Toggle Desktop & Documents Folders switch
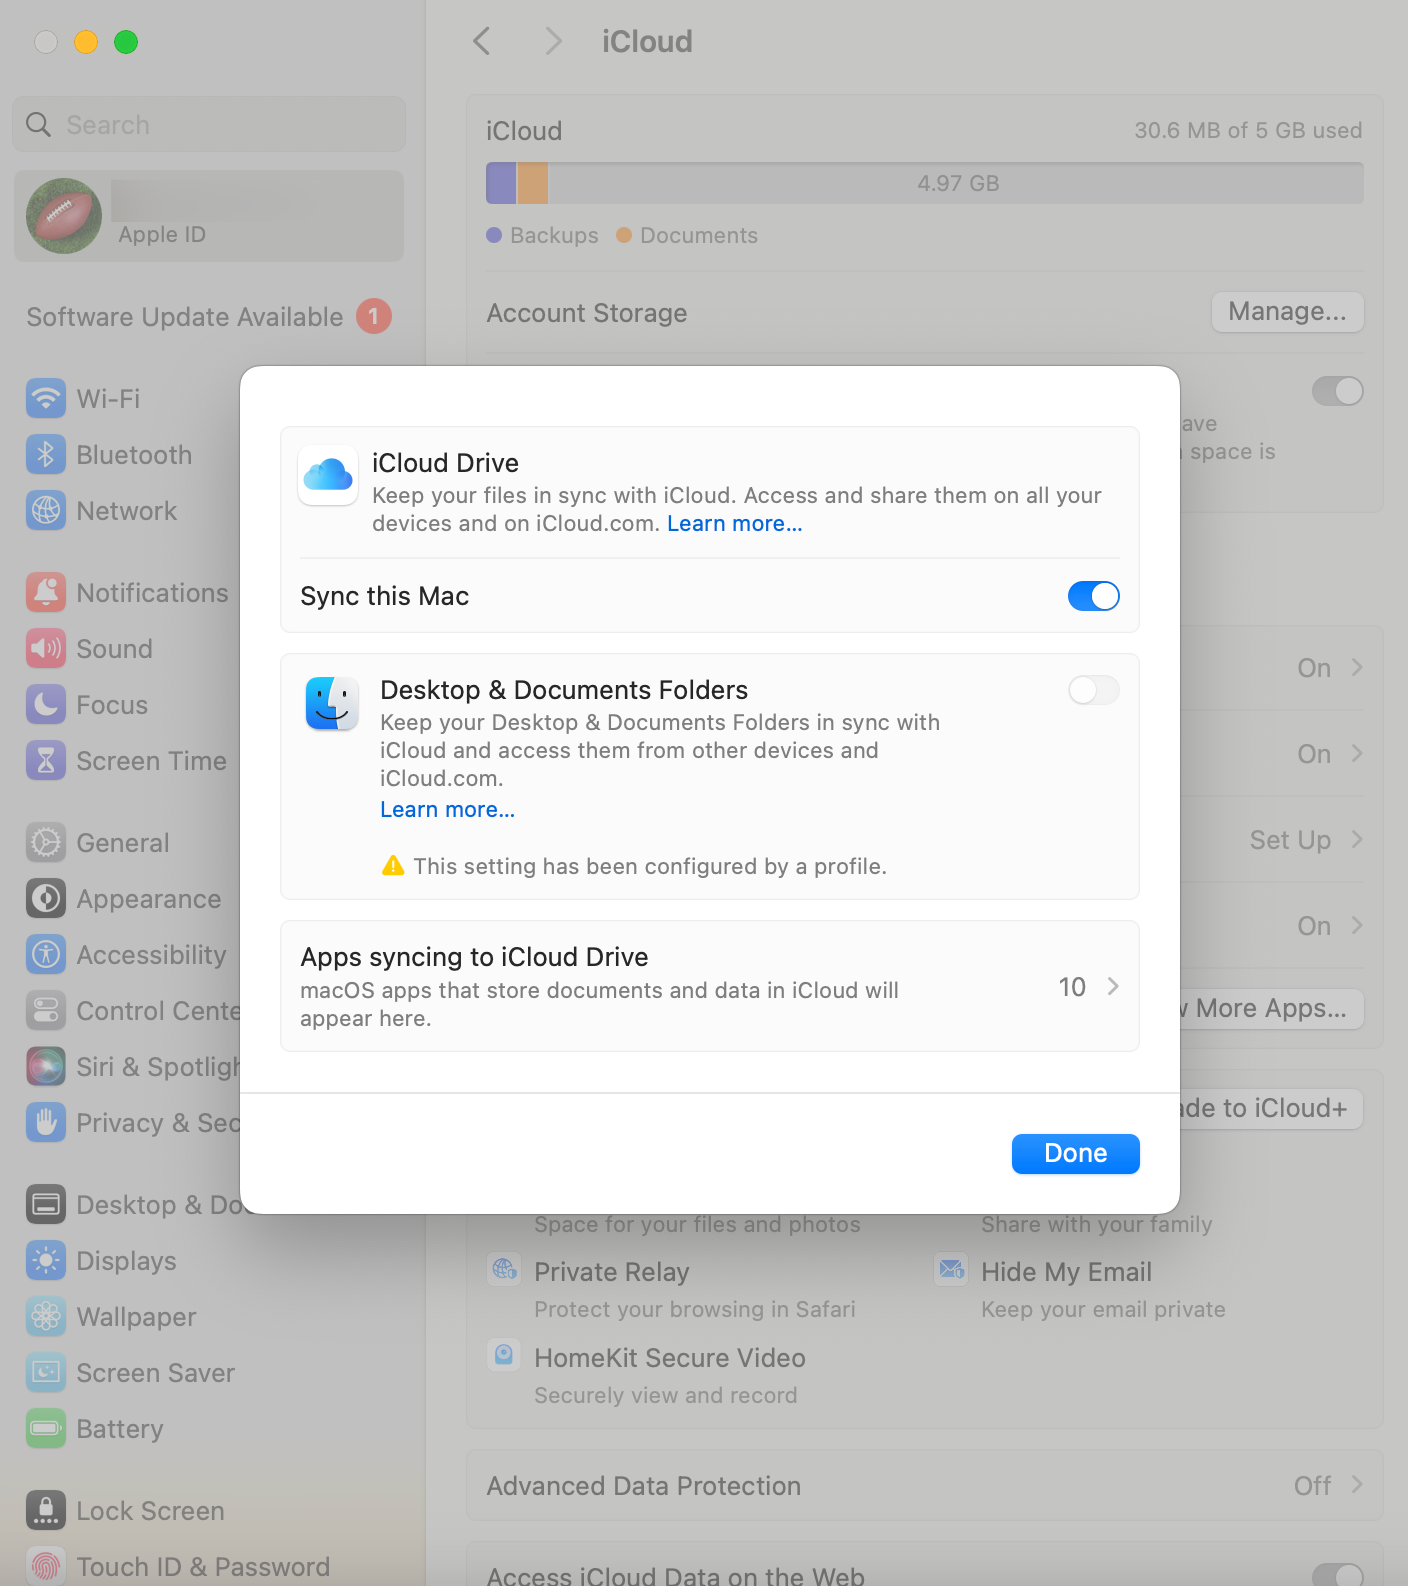 (1093, 690)
